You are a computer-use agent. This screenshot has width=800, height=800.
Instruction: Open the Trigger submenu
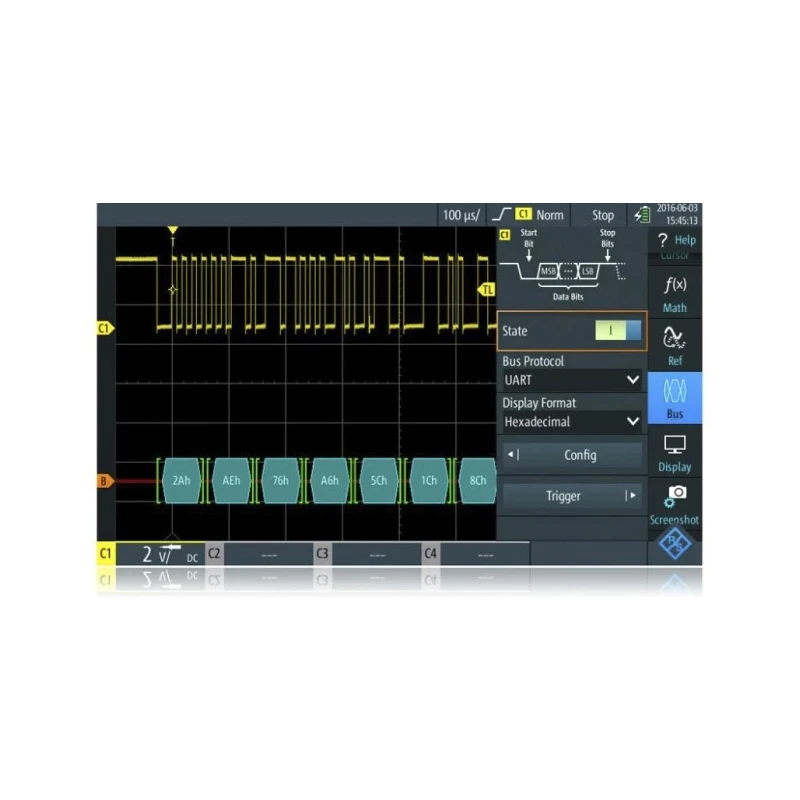(x=572, y=496)
